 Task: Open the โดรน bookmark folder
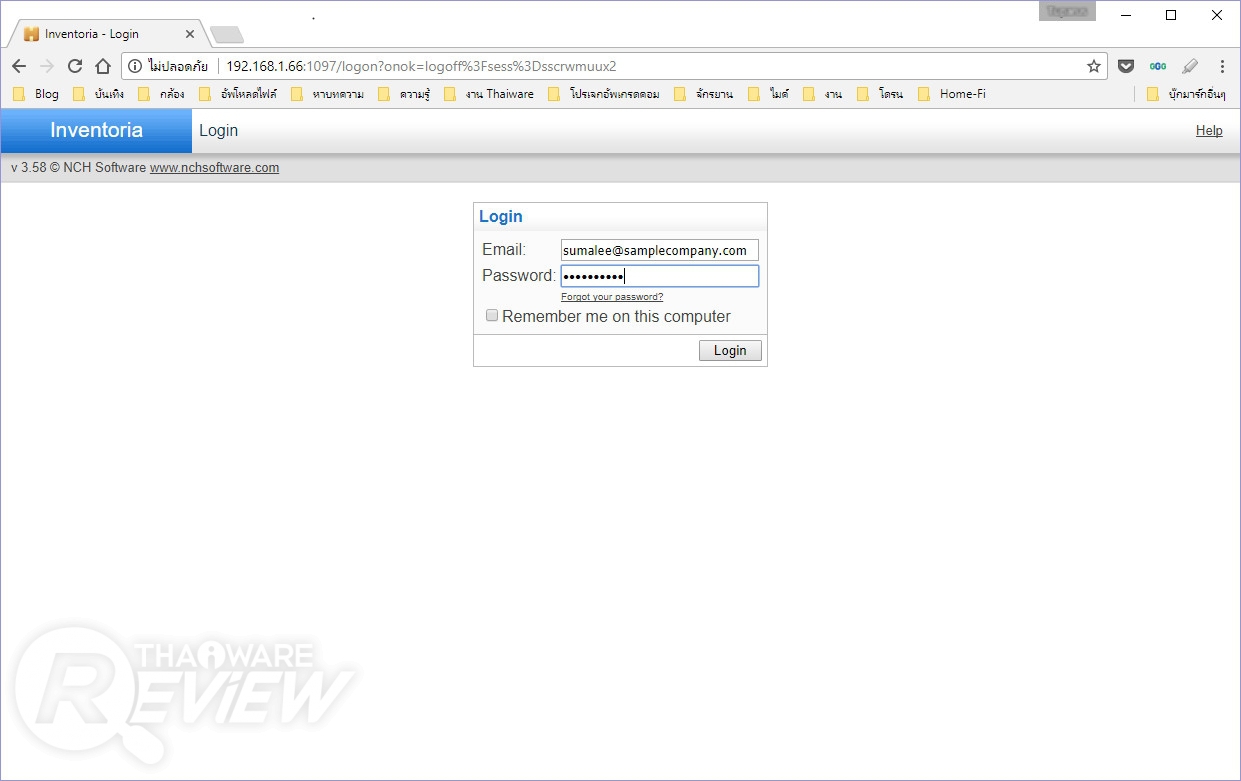880,94
